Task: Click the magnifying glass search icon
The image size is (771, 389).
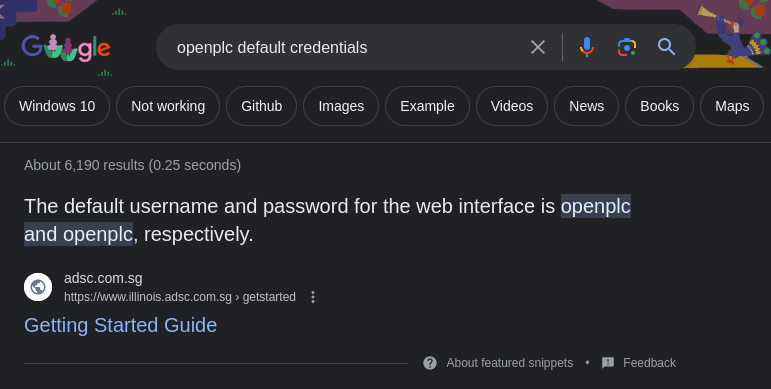Action: (x=666, y=47)
